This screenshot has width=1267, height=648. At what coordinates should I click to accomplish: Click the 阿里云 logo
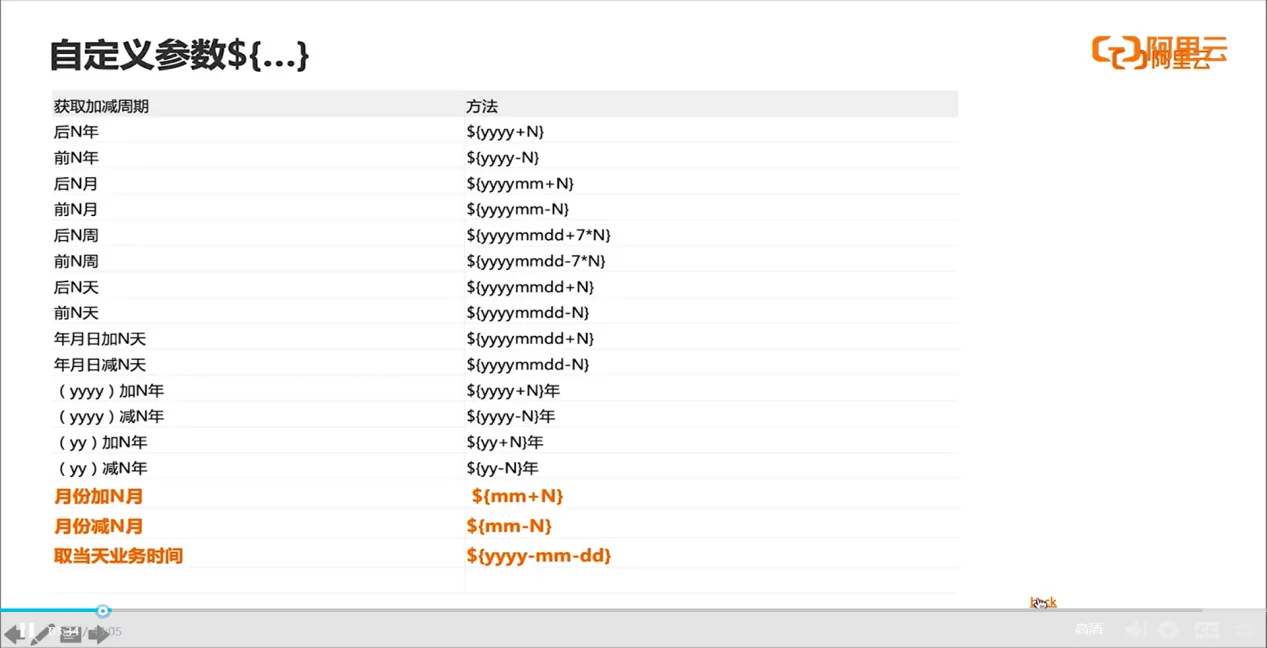pyautogui.click(x=1160, y=53)
